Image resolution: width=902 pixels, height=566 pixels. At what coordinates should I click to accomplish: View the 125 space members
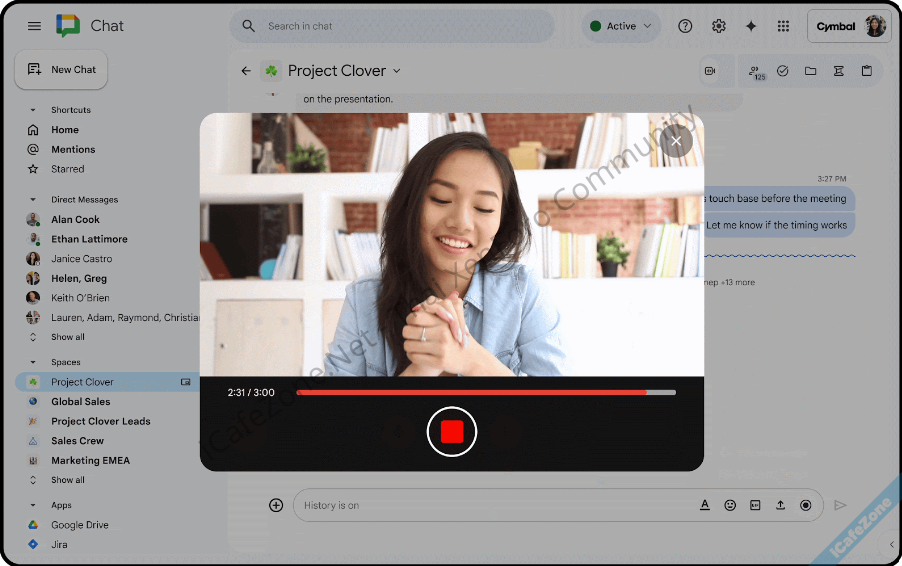tap(756, 71)
